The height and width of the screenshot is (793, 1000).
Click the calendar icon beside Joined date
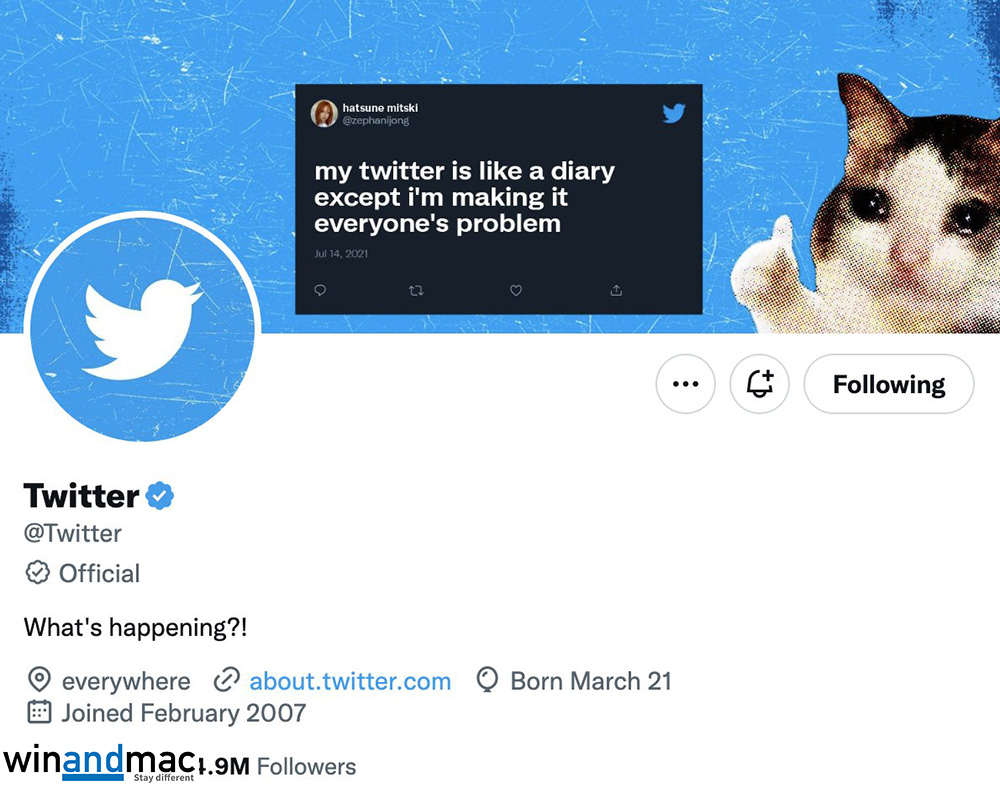click(38, 713)
